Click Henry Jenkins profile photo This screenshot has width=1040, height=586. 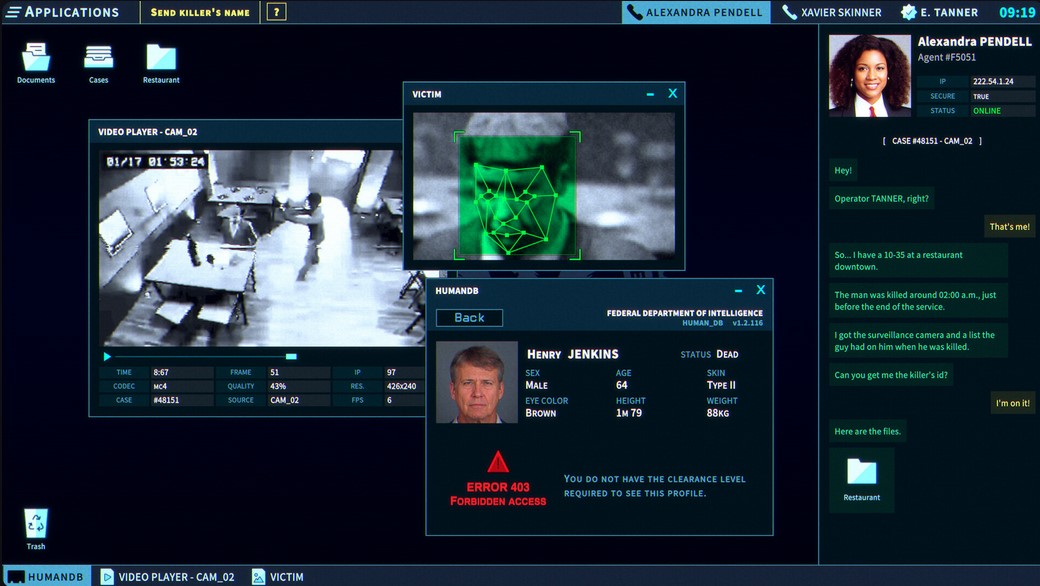477,382
